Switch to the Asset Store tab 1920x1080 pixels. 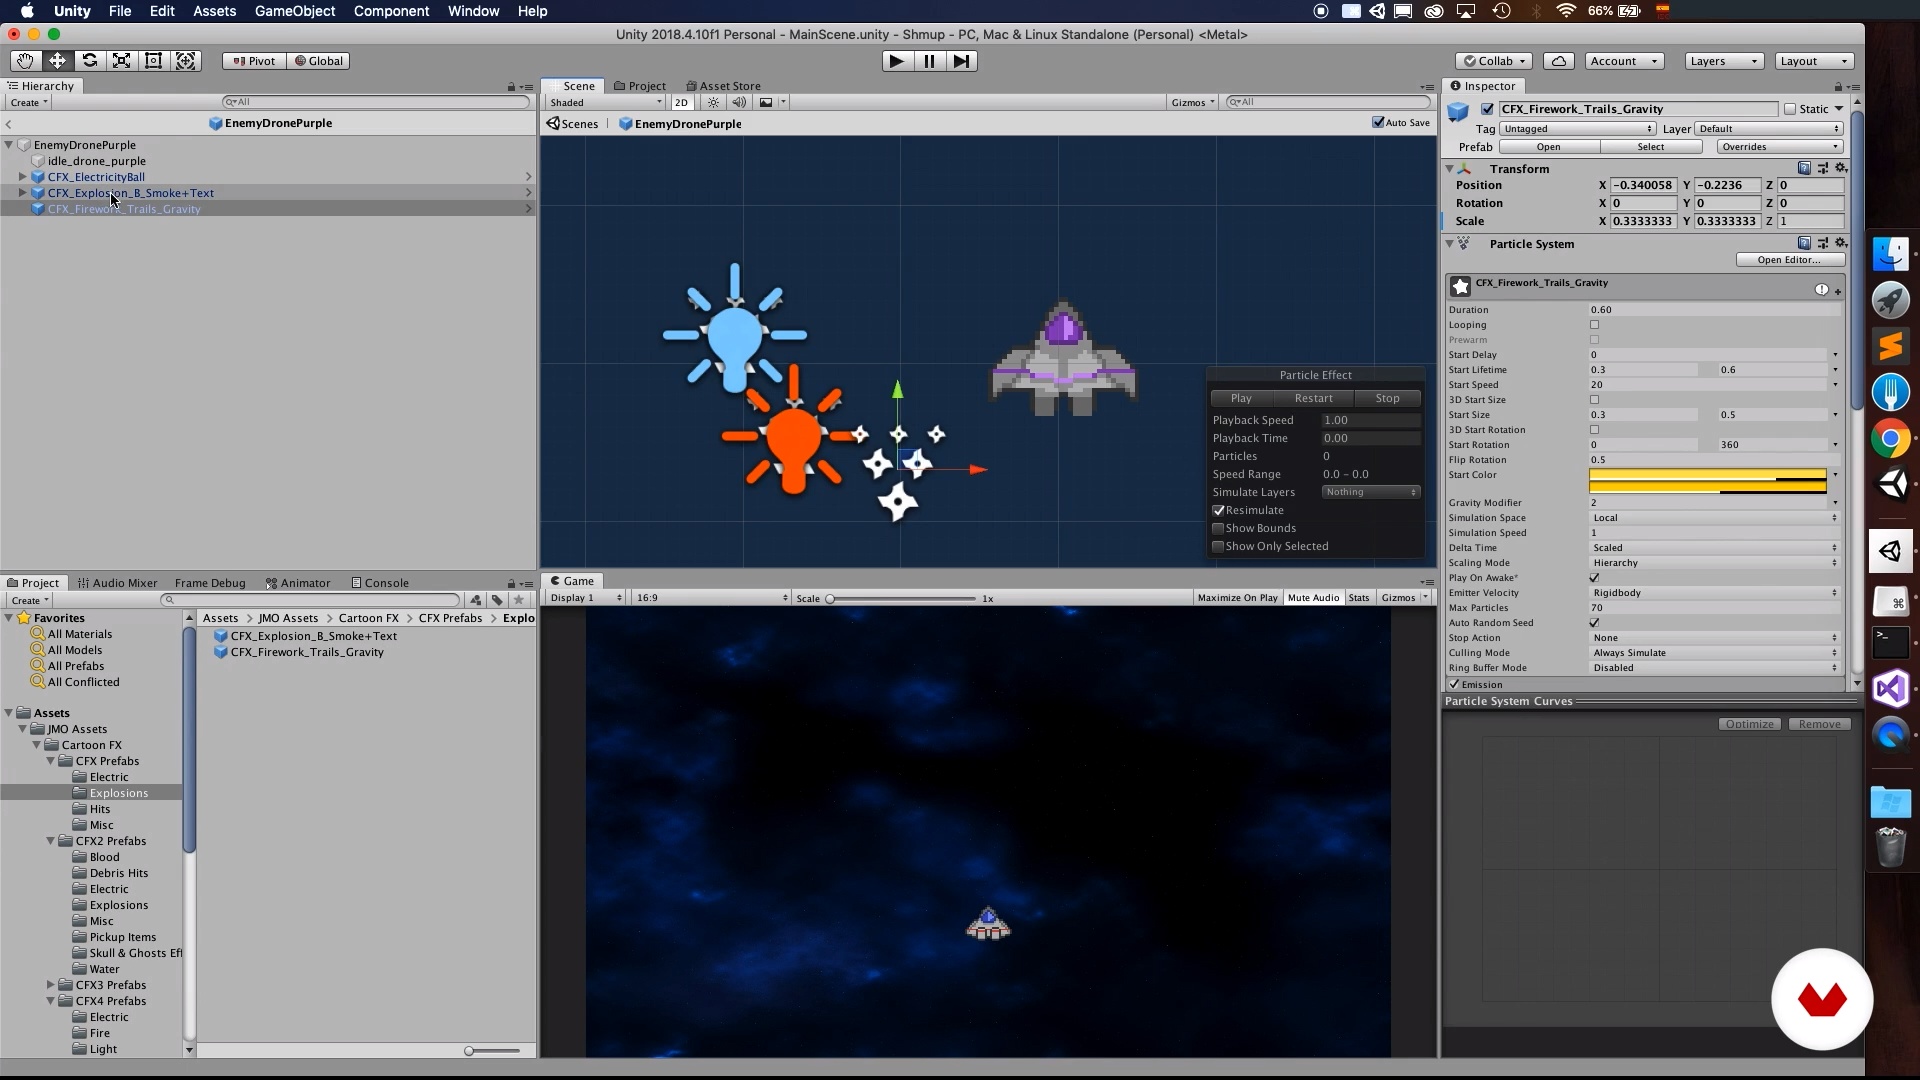[723, 86]
